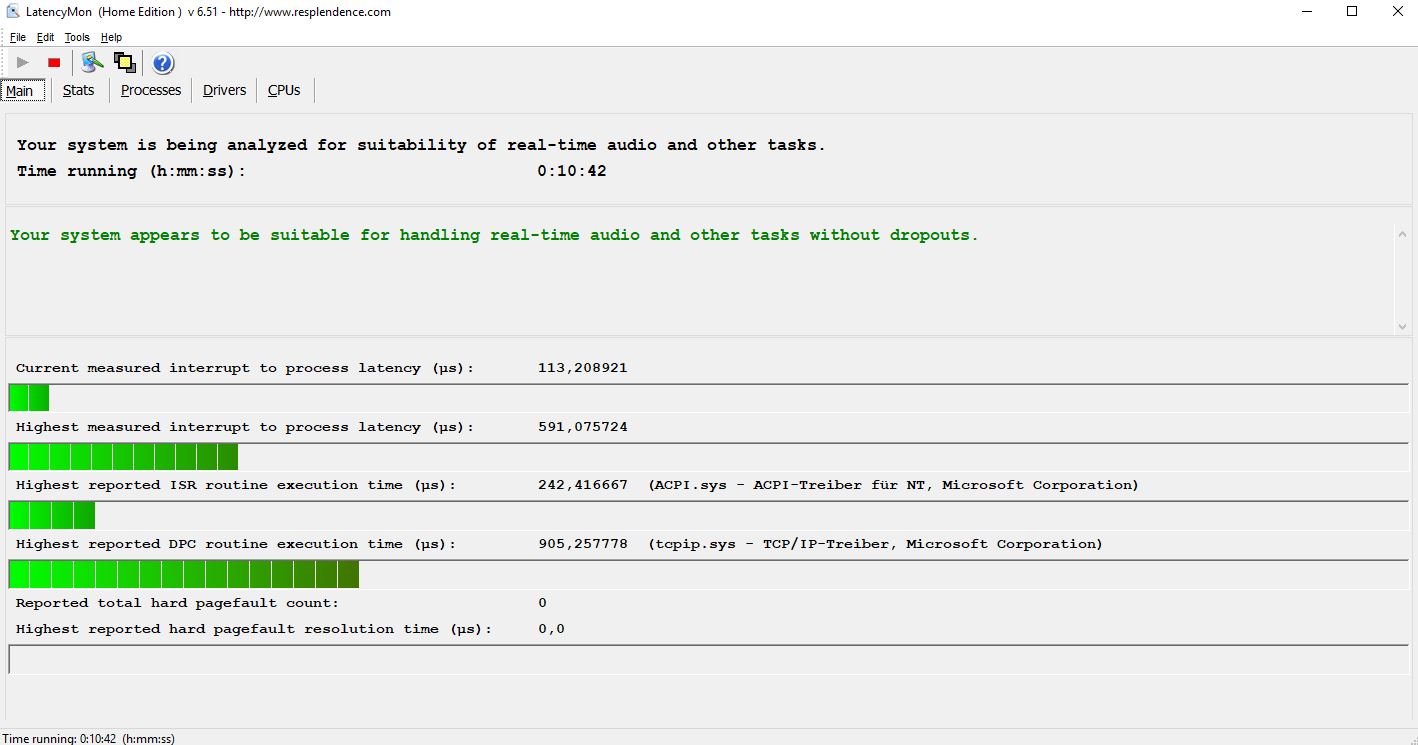Click the 'Highest reported hard pagefault resolution time' label
1418x745 pixels.
254,629
